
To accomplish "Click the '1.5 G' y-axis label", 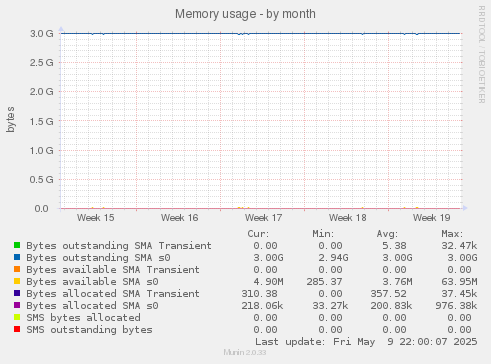I will tap(42, 121).
